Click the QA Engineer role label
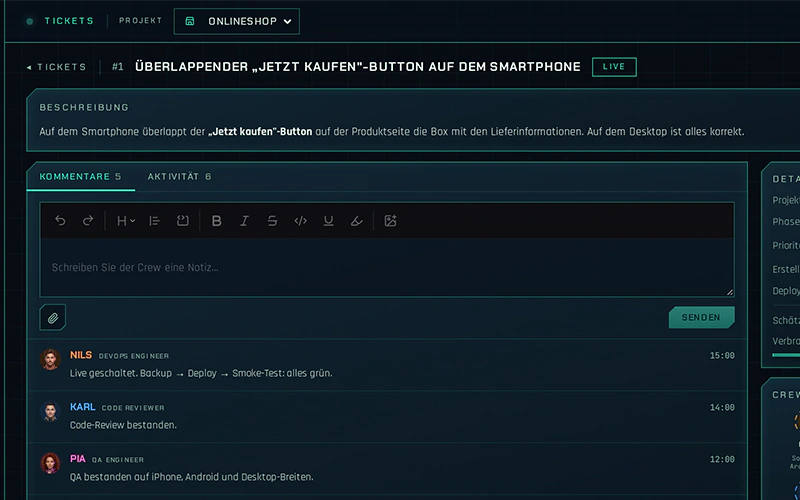Viewport: 800px width, 500px height. click(118, 460)
